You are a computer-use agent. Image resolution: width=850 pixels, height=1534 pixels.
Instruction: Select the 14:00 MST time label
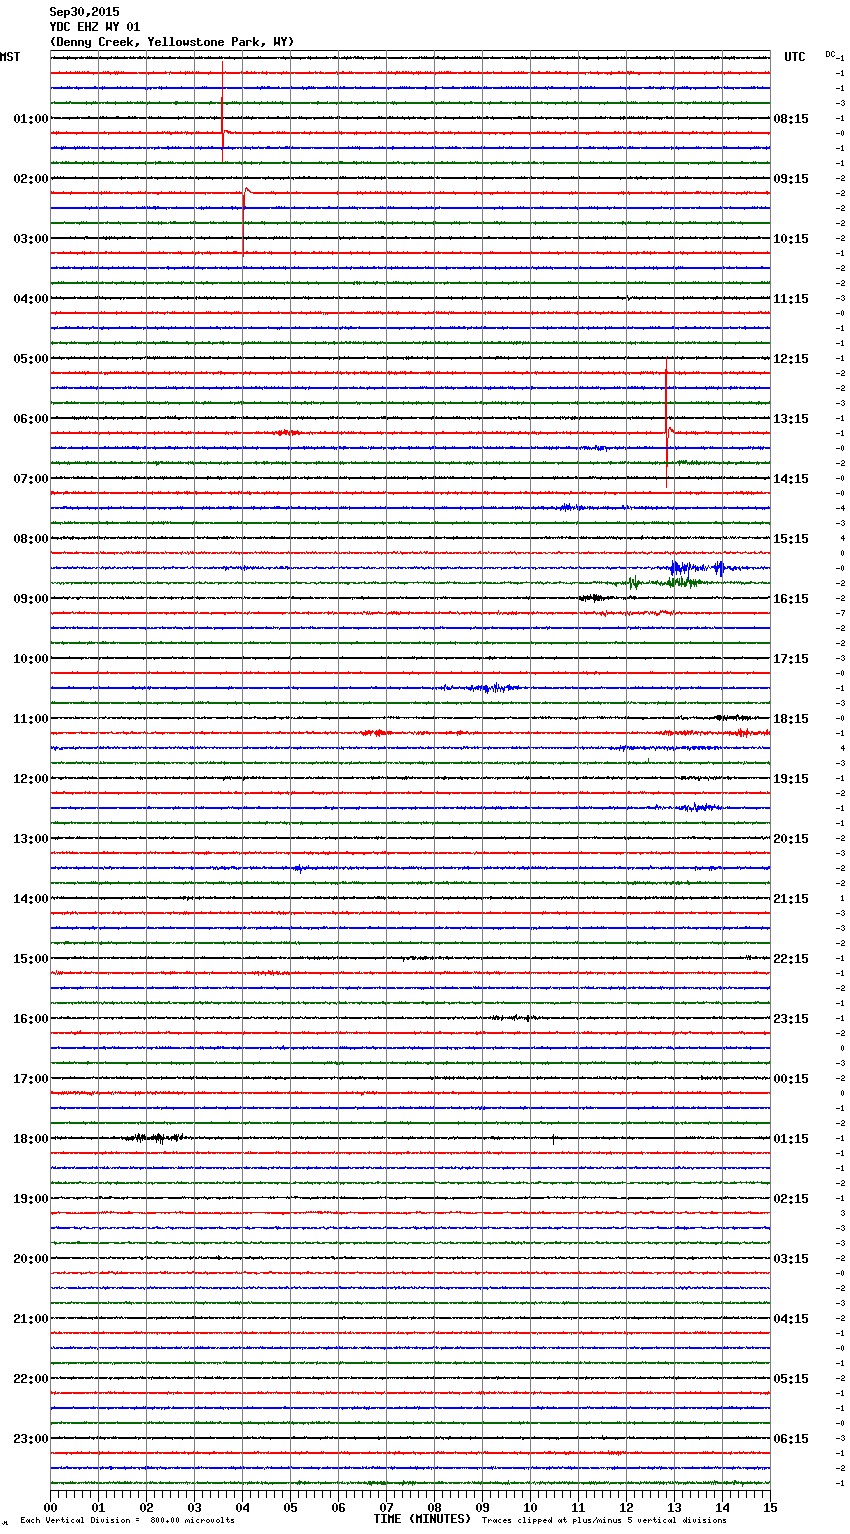[x=31, y=899]
